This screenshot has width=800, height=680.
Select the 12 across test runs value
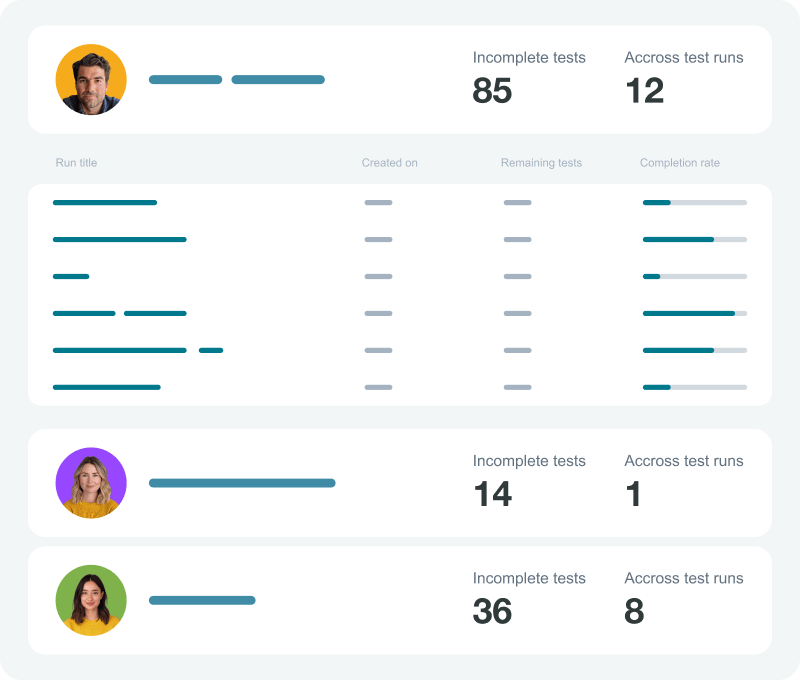(x=644, y=91)
